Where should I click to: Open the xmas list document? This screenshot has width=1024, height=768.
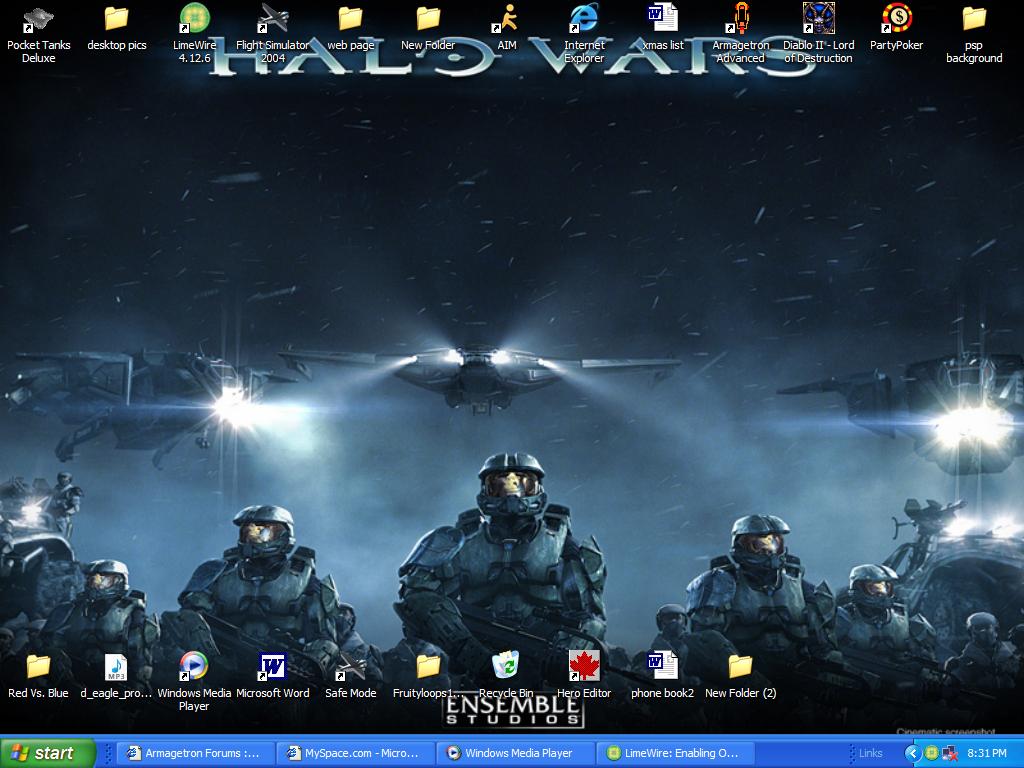pyautogui.click(x=662, y=20)
